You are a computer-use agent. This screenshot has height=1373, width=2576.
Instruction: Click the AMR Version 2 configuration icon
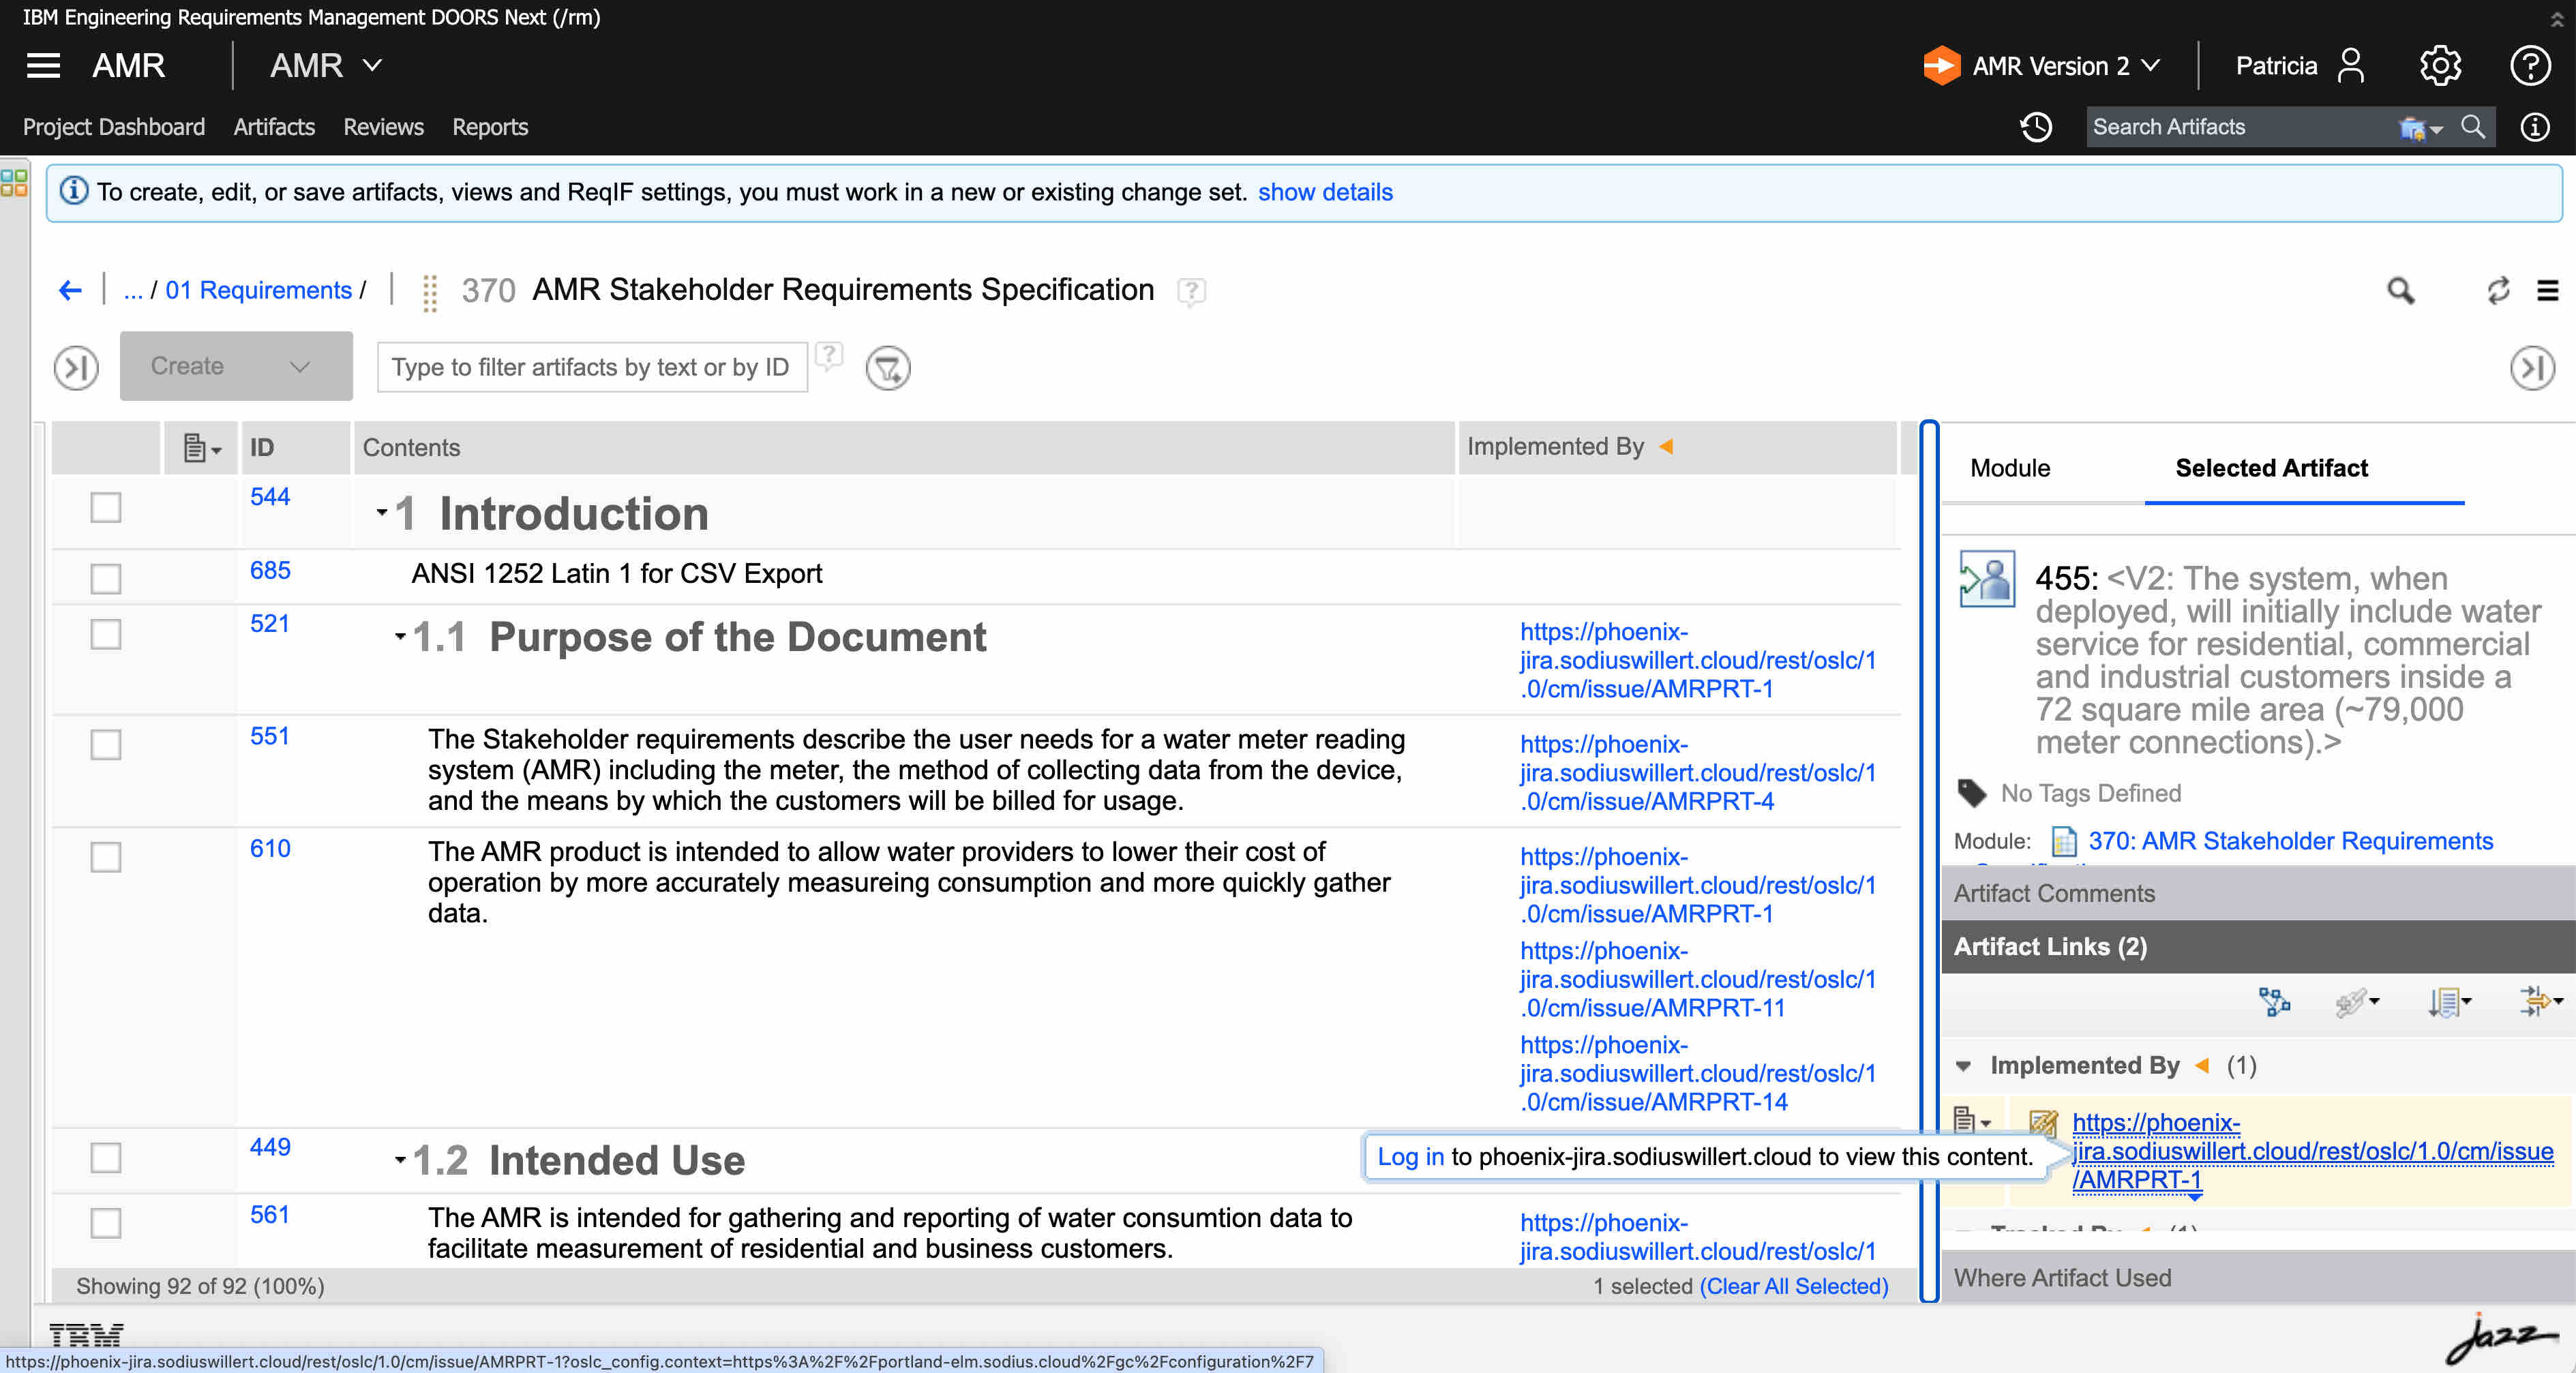pyautogui.click(x=1941, y=66)
